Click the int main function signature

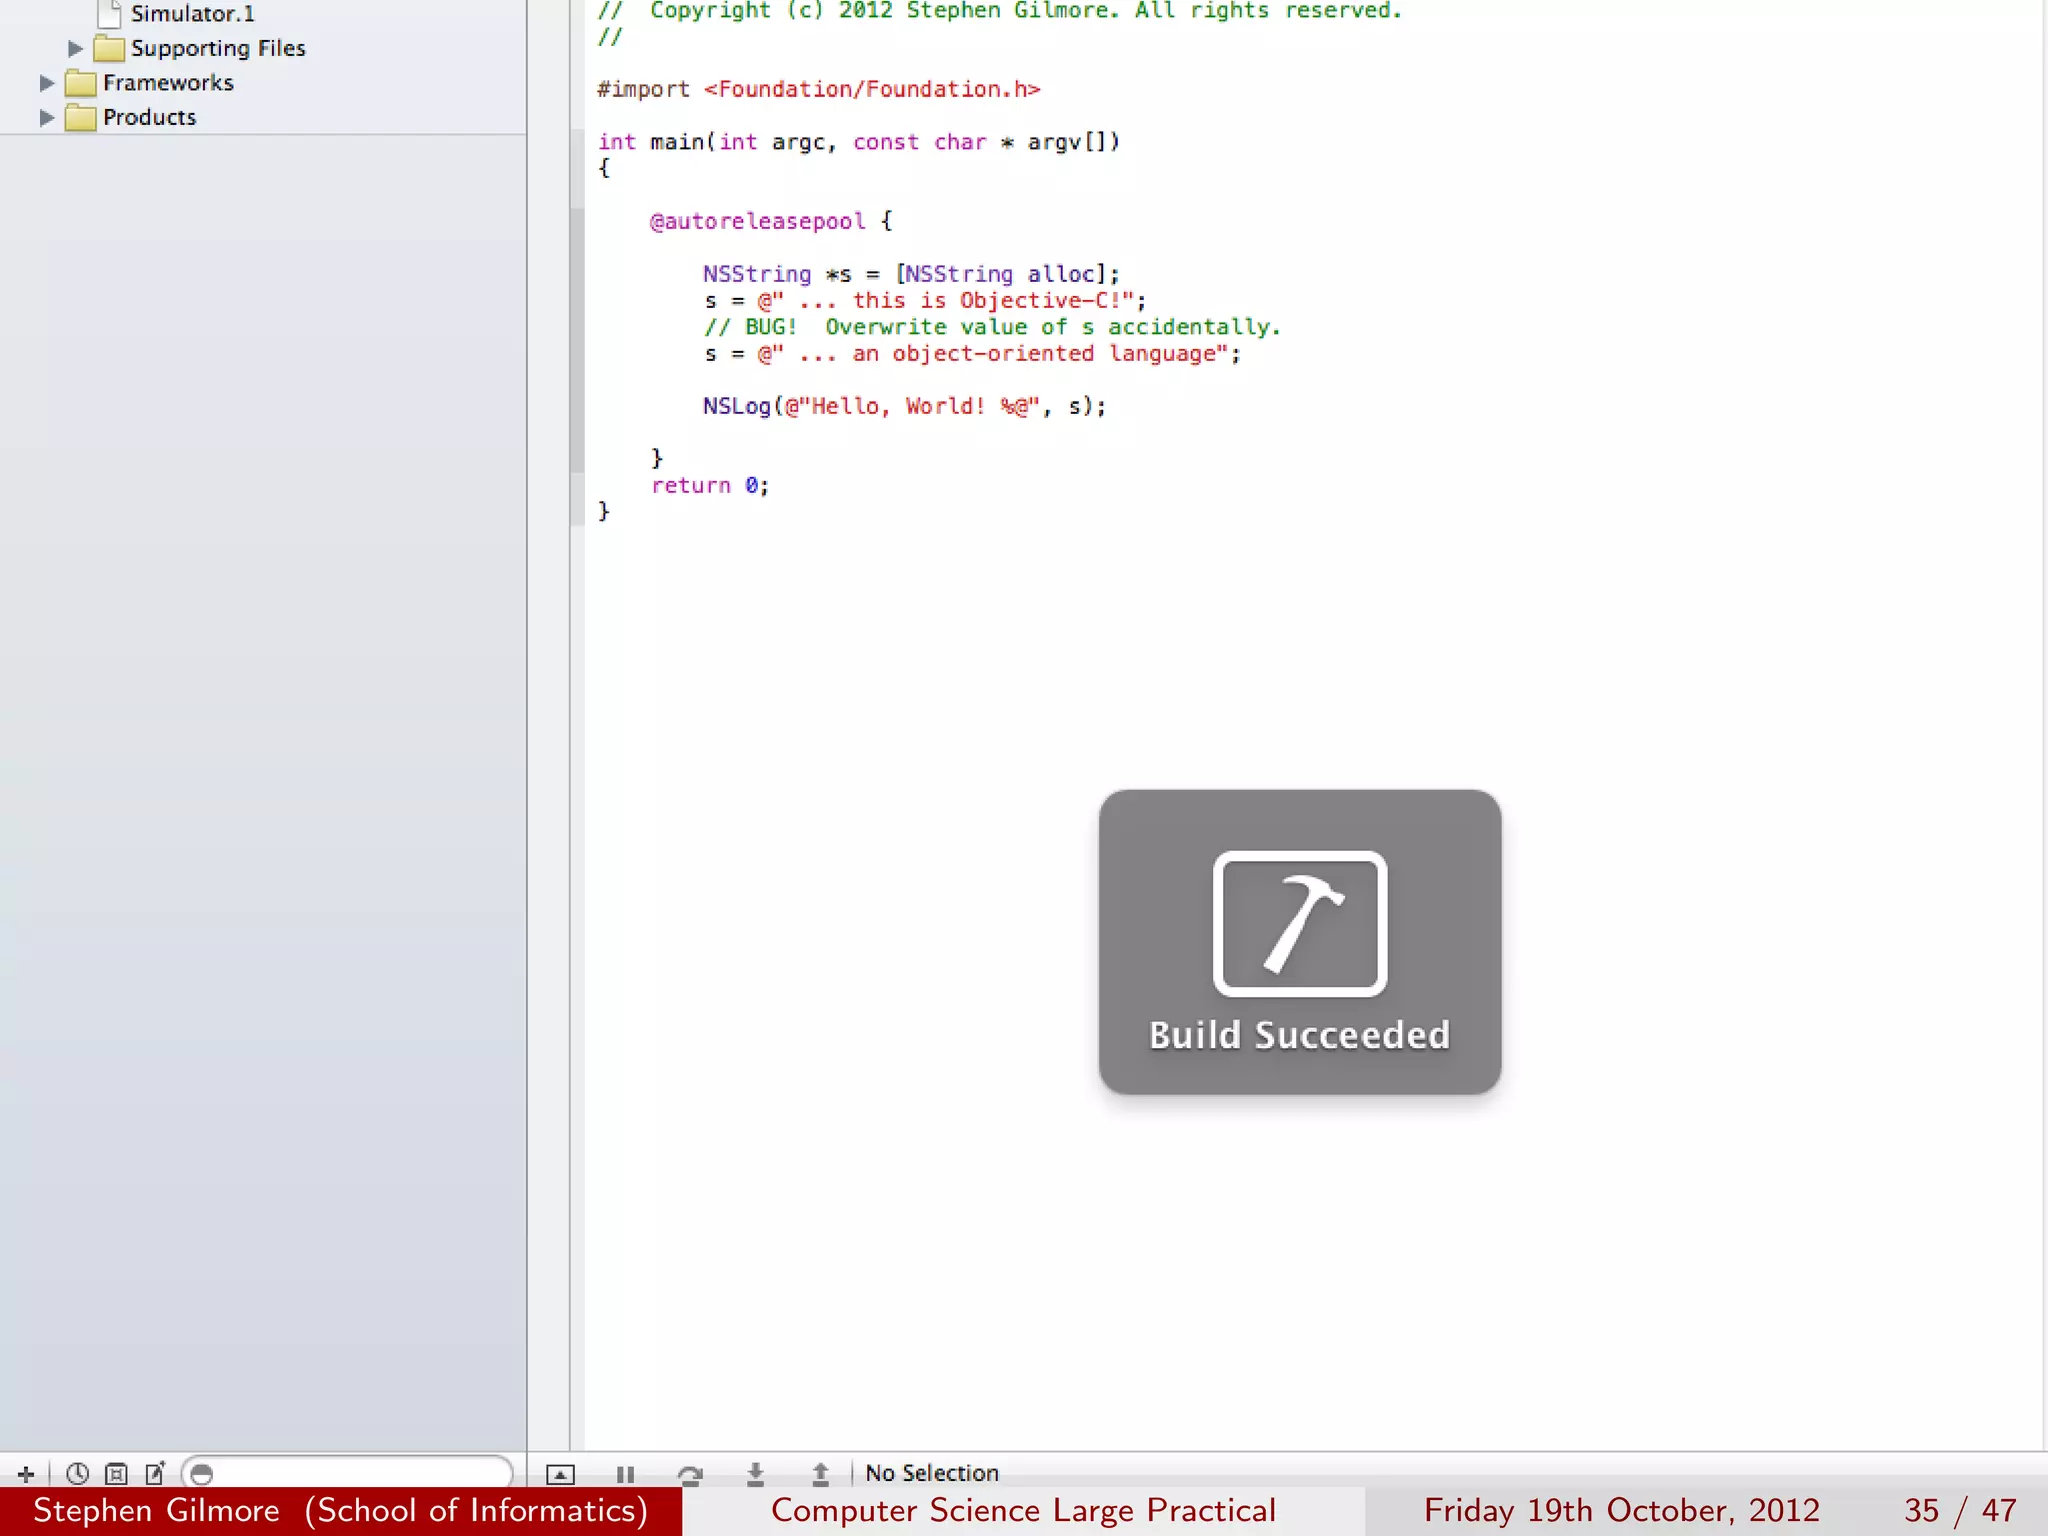(x=859, y=142)
